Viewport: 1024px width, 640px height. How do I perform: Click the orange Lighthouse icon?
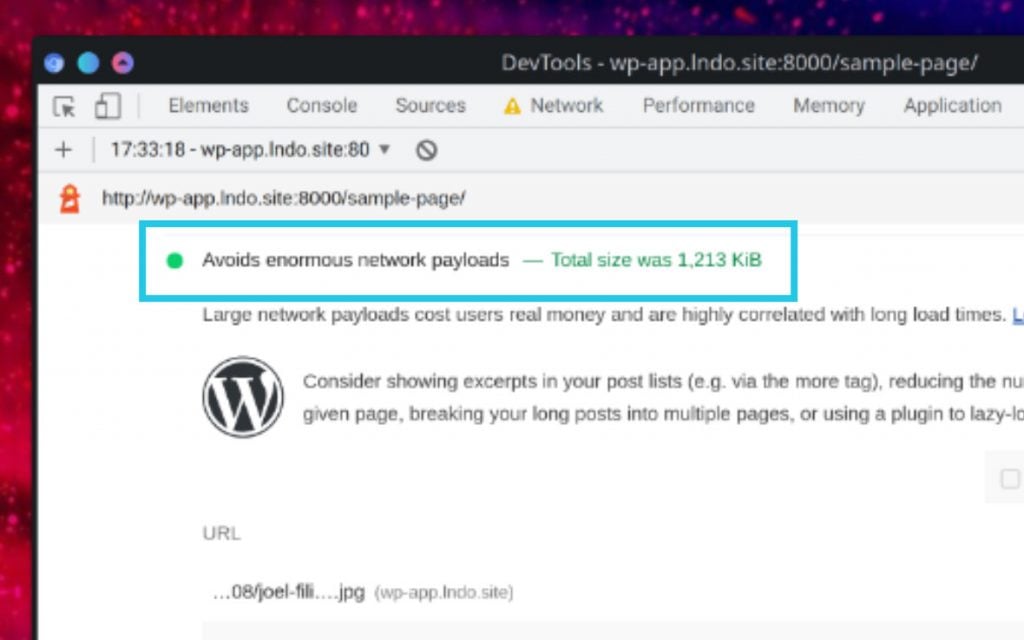pos(69,198)
